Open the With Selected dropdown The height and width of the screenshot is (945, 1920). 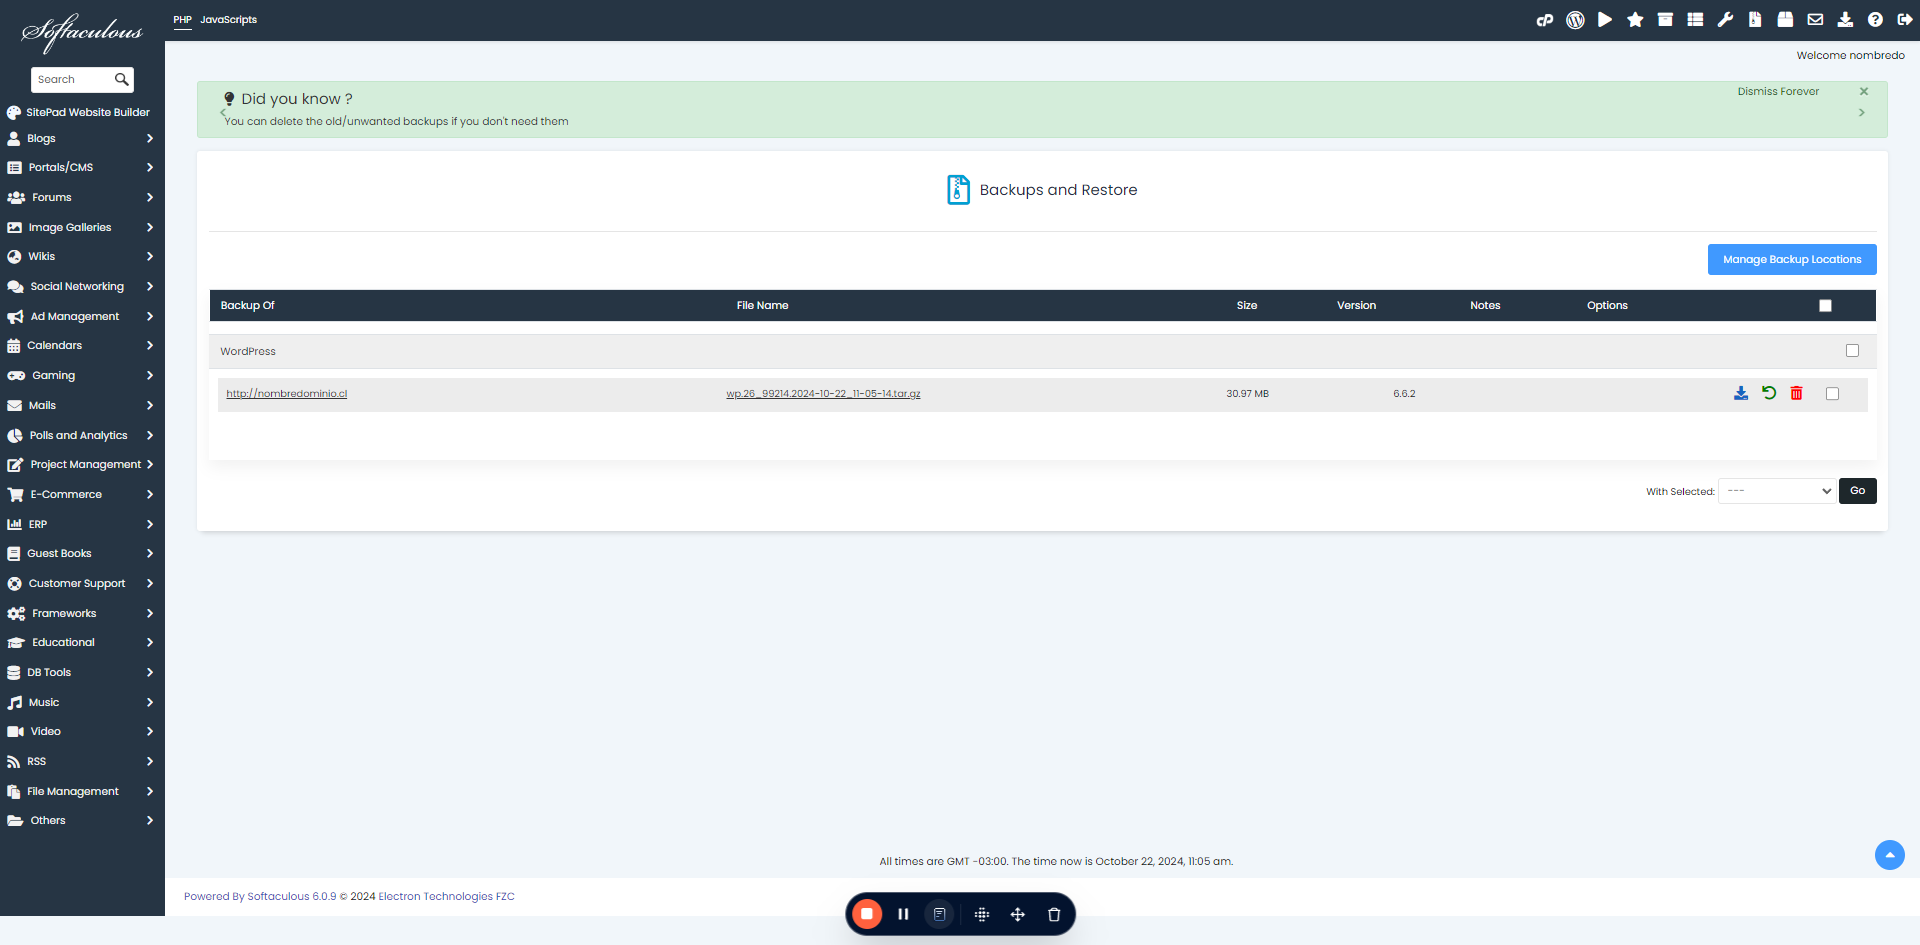1777,491
